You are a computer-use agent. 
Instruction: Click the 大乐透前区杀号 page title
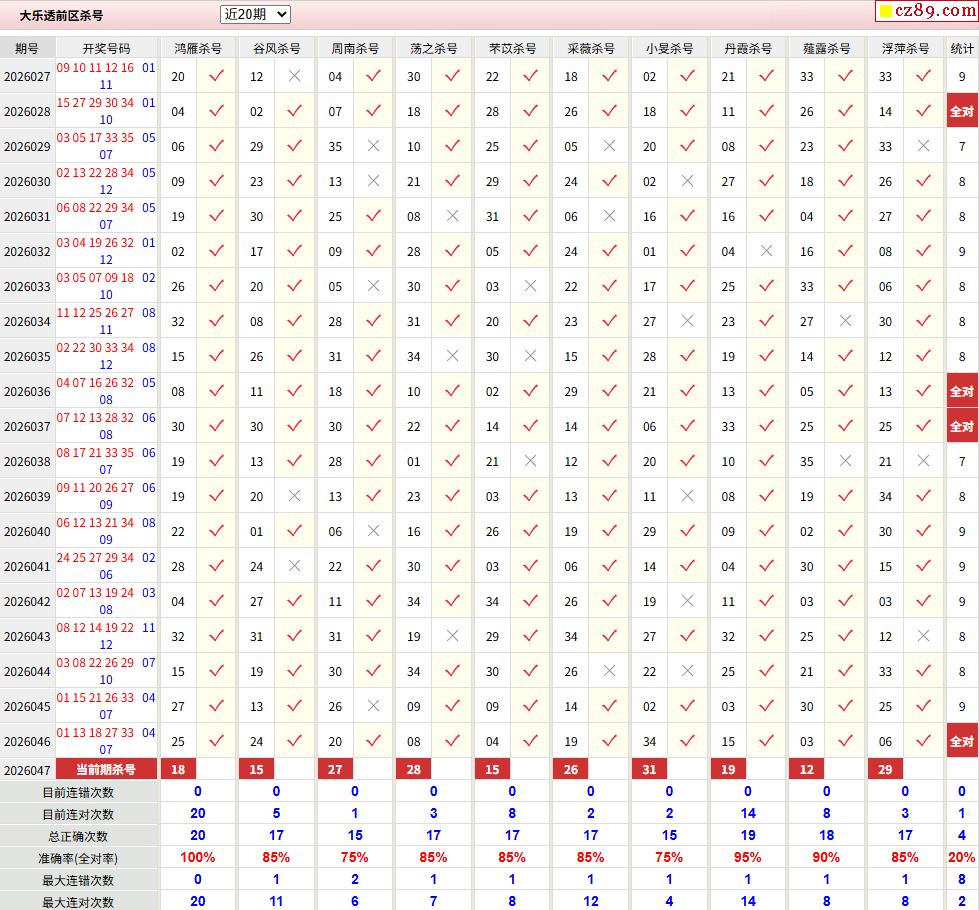[61, 15]
